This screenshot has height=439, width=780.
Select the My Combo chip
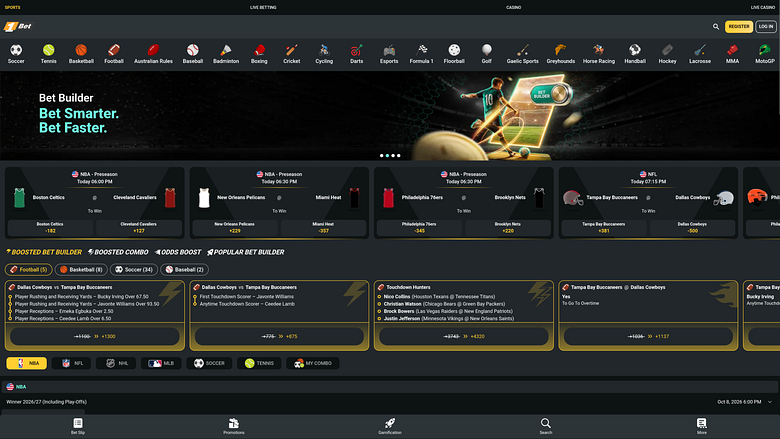click(313, 363)
